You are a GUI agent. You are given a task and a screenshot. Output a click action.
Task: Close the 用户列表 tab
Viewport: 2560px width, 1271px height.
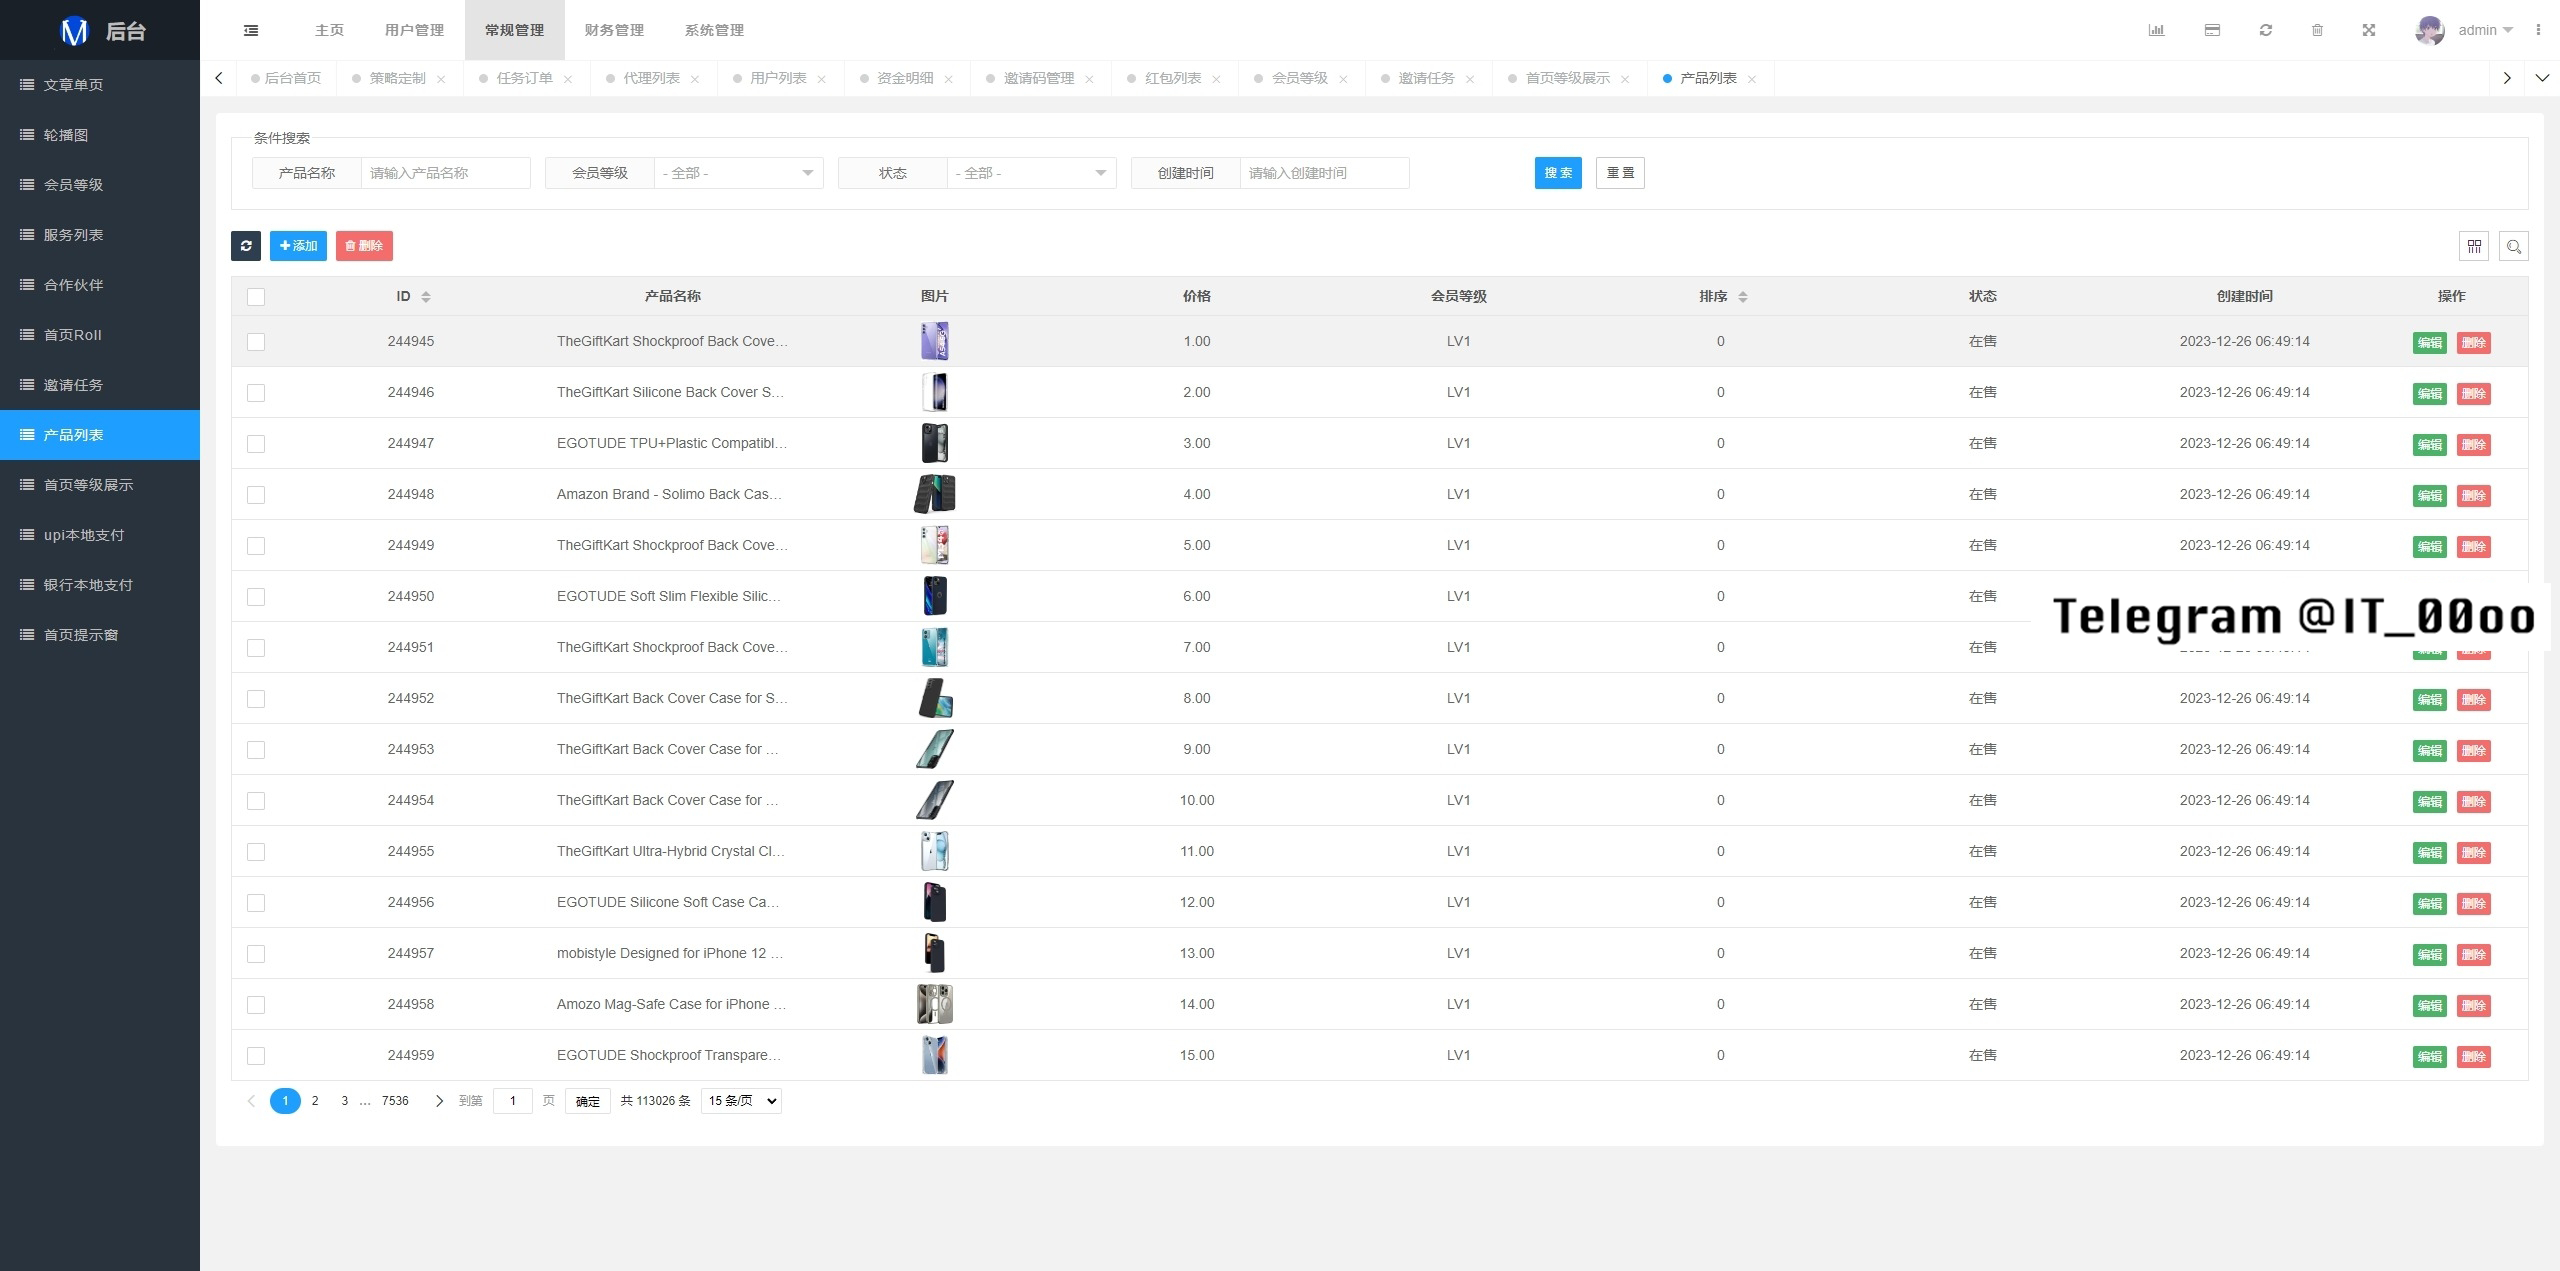[x=822, y=79]
